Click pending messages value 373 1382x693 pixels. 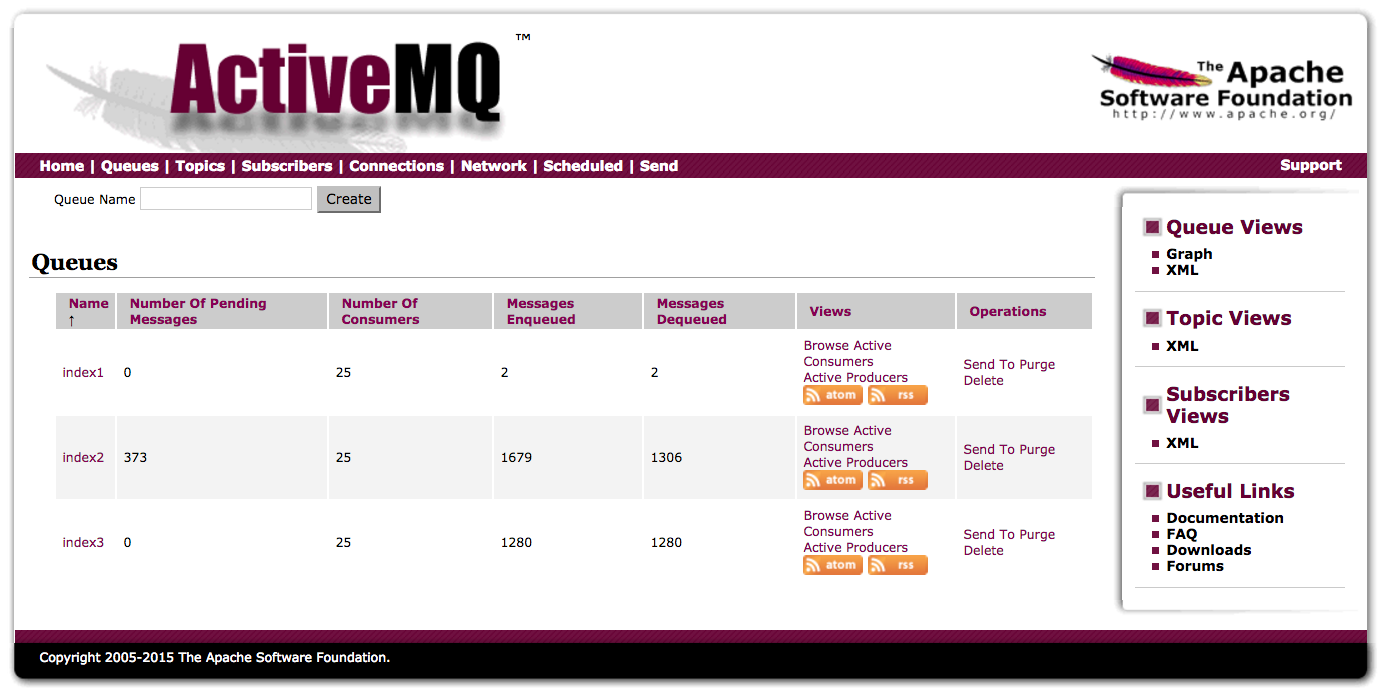135,457
